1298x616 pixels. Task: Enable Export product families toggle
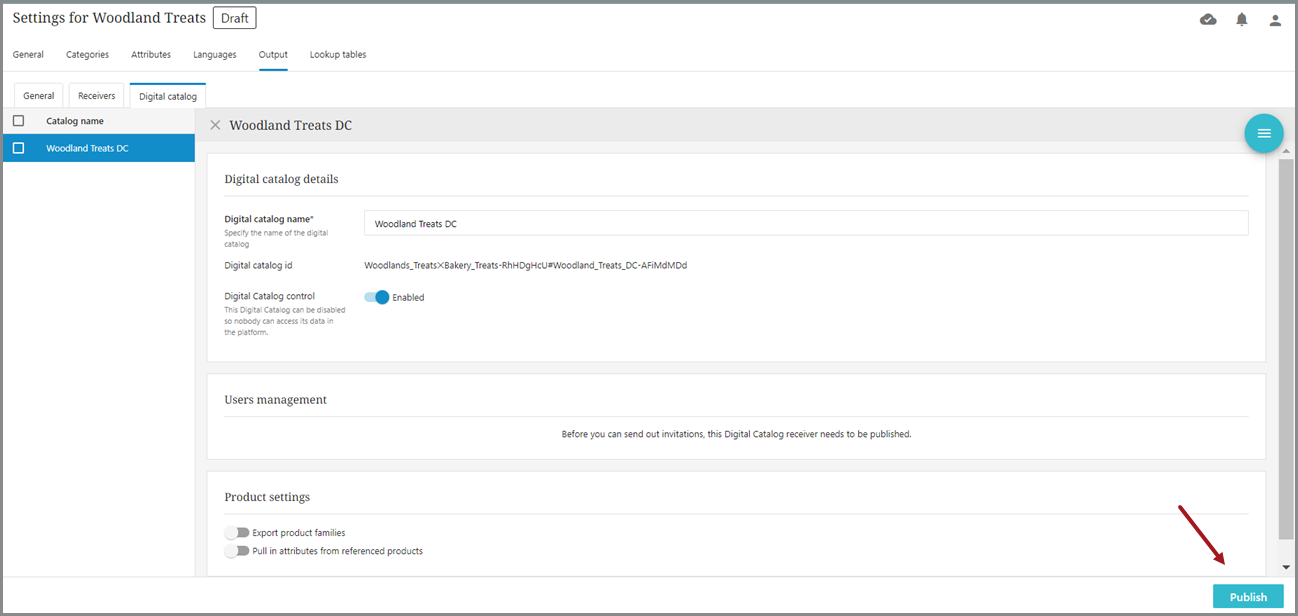pos(237,533)
